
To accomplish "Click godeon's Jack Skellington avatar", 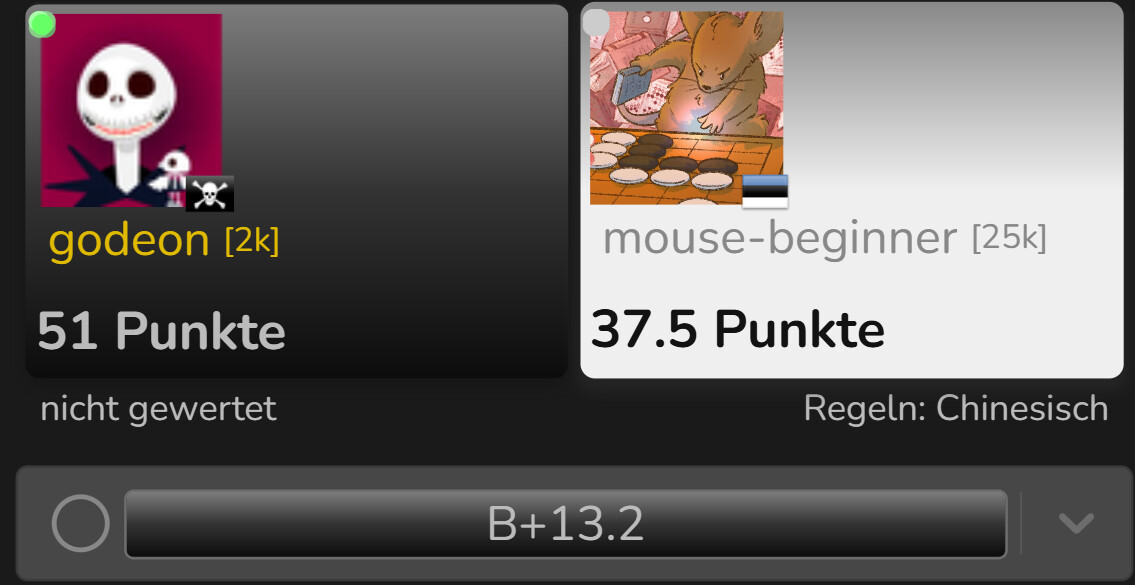I will click(131, 110).
